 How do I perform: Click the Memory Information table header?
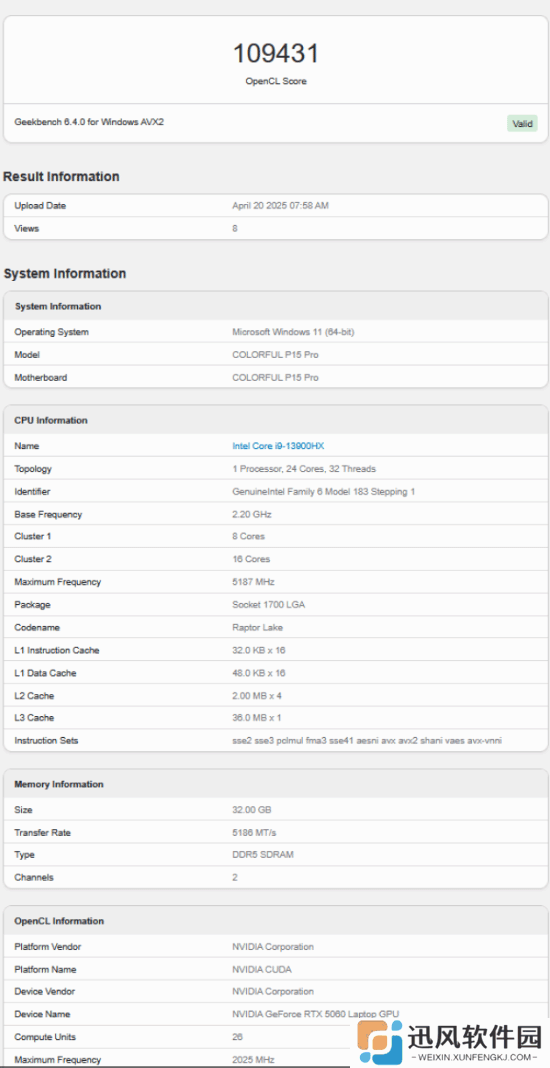coord(275,784)
